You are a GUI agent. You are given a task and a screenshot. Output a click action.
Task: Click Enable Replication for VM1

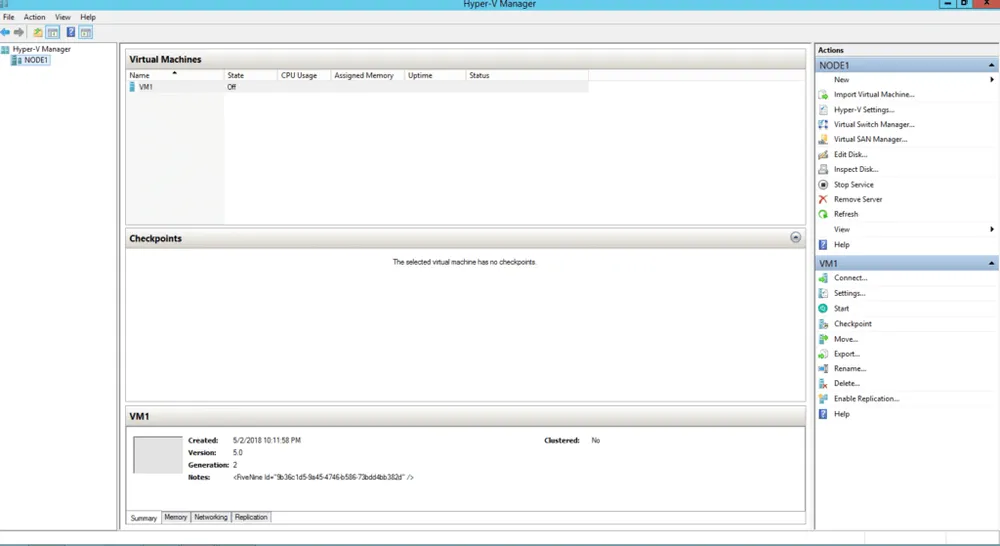coord(866,399)
